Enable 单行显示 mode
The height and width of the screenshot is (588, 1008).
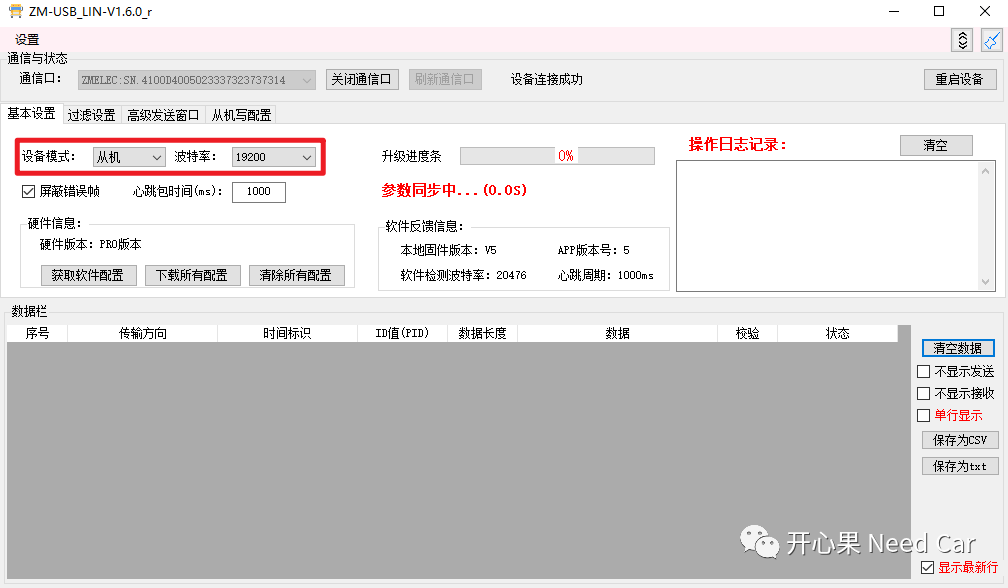click(x=923, y=415)
